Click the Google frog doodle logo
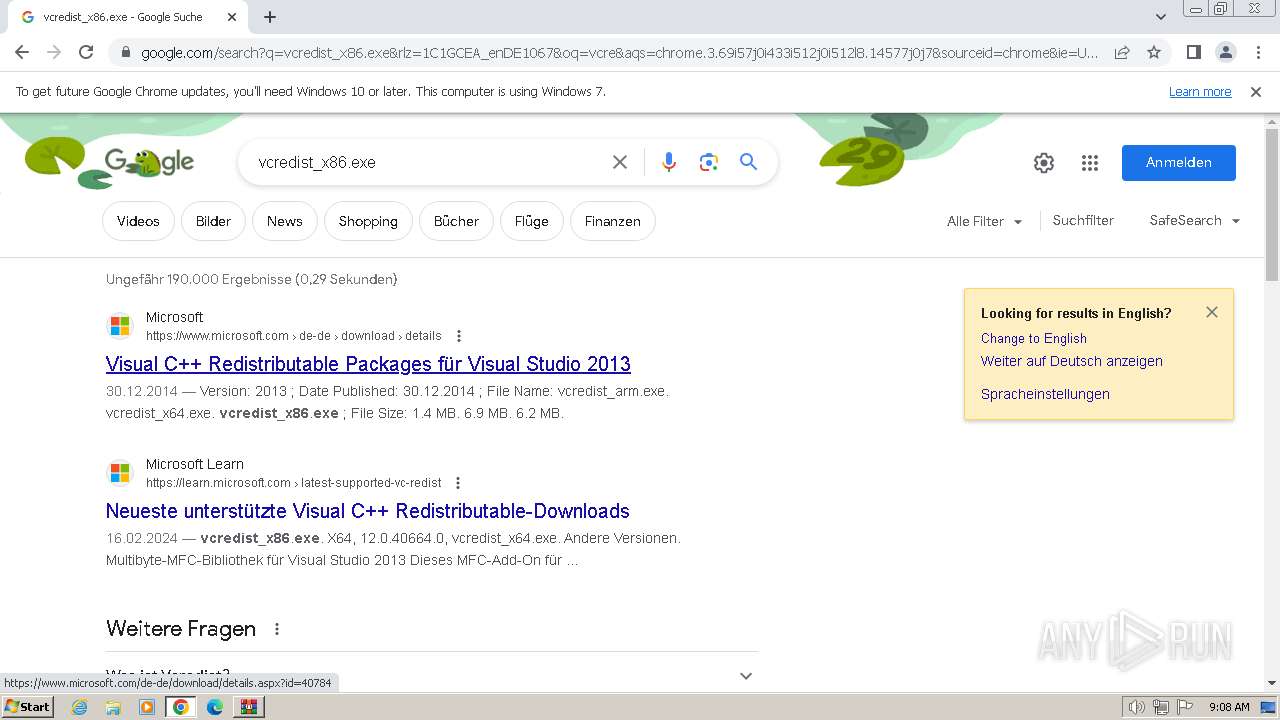The image size is (1280, 720). click(x=149, y=162)
